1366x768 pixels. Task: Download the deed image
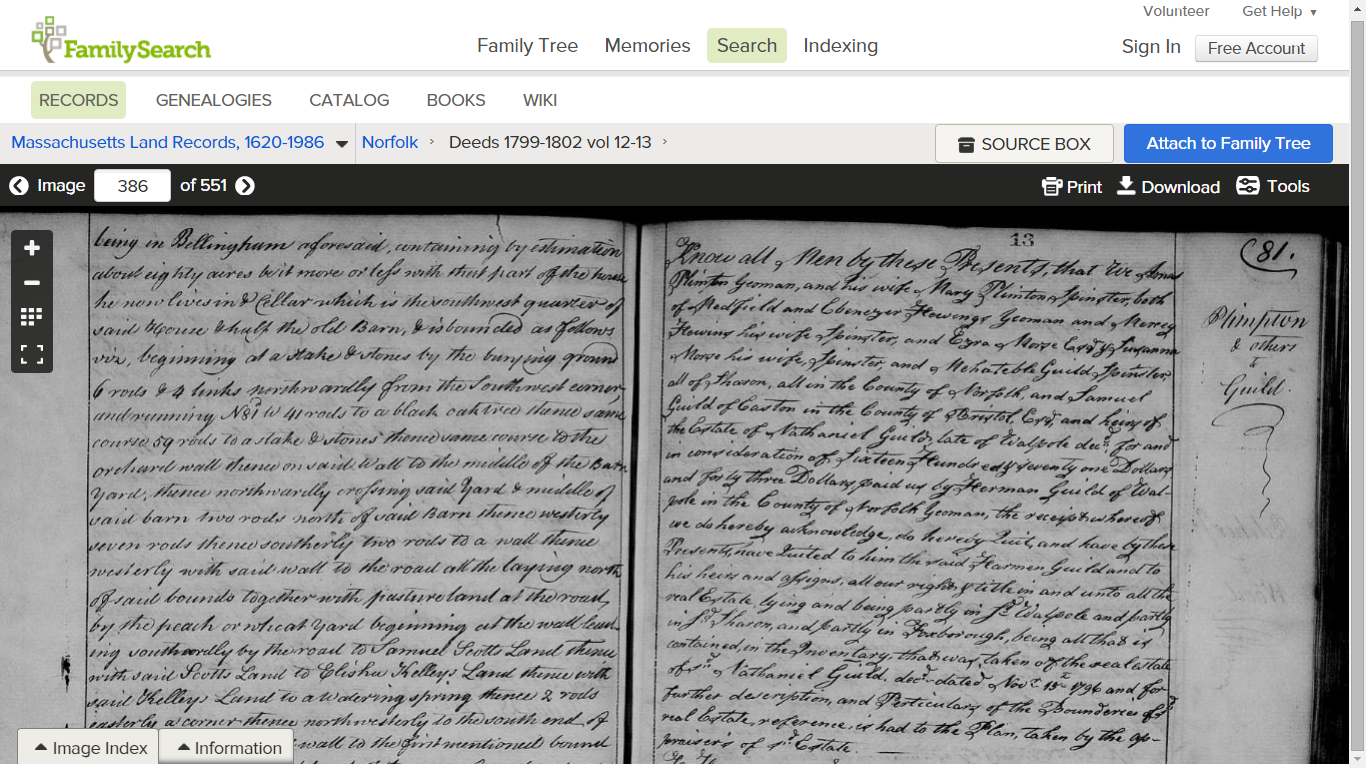coord(1167,186)
